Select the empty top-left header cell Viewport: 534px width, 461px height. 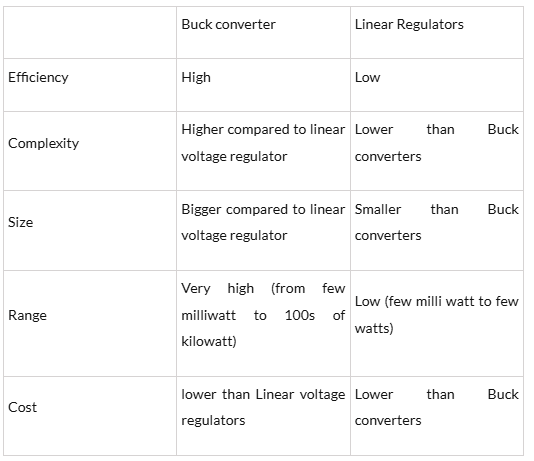pyautogui.click(x=90, y=33)
